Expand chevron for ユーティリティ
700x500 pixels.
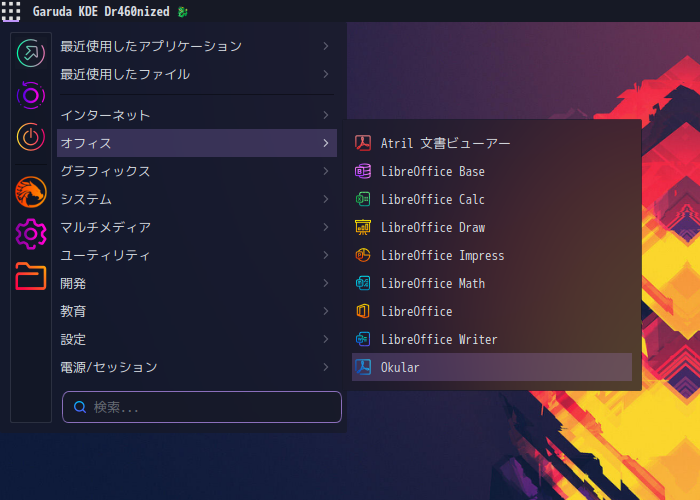326,255
